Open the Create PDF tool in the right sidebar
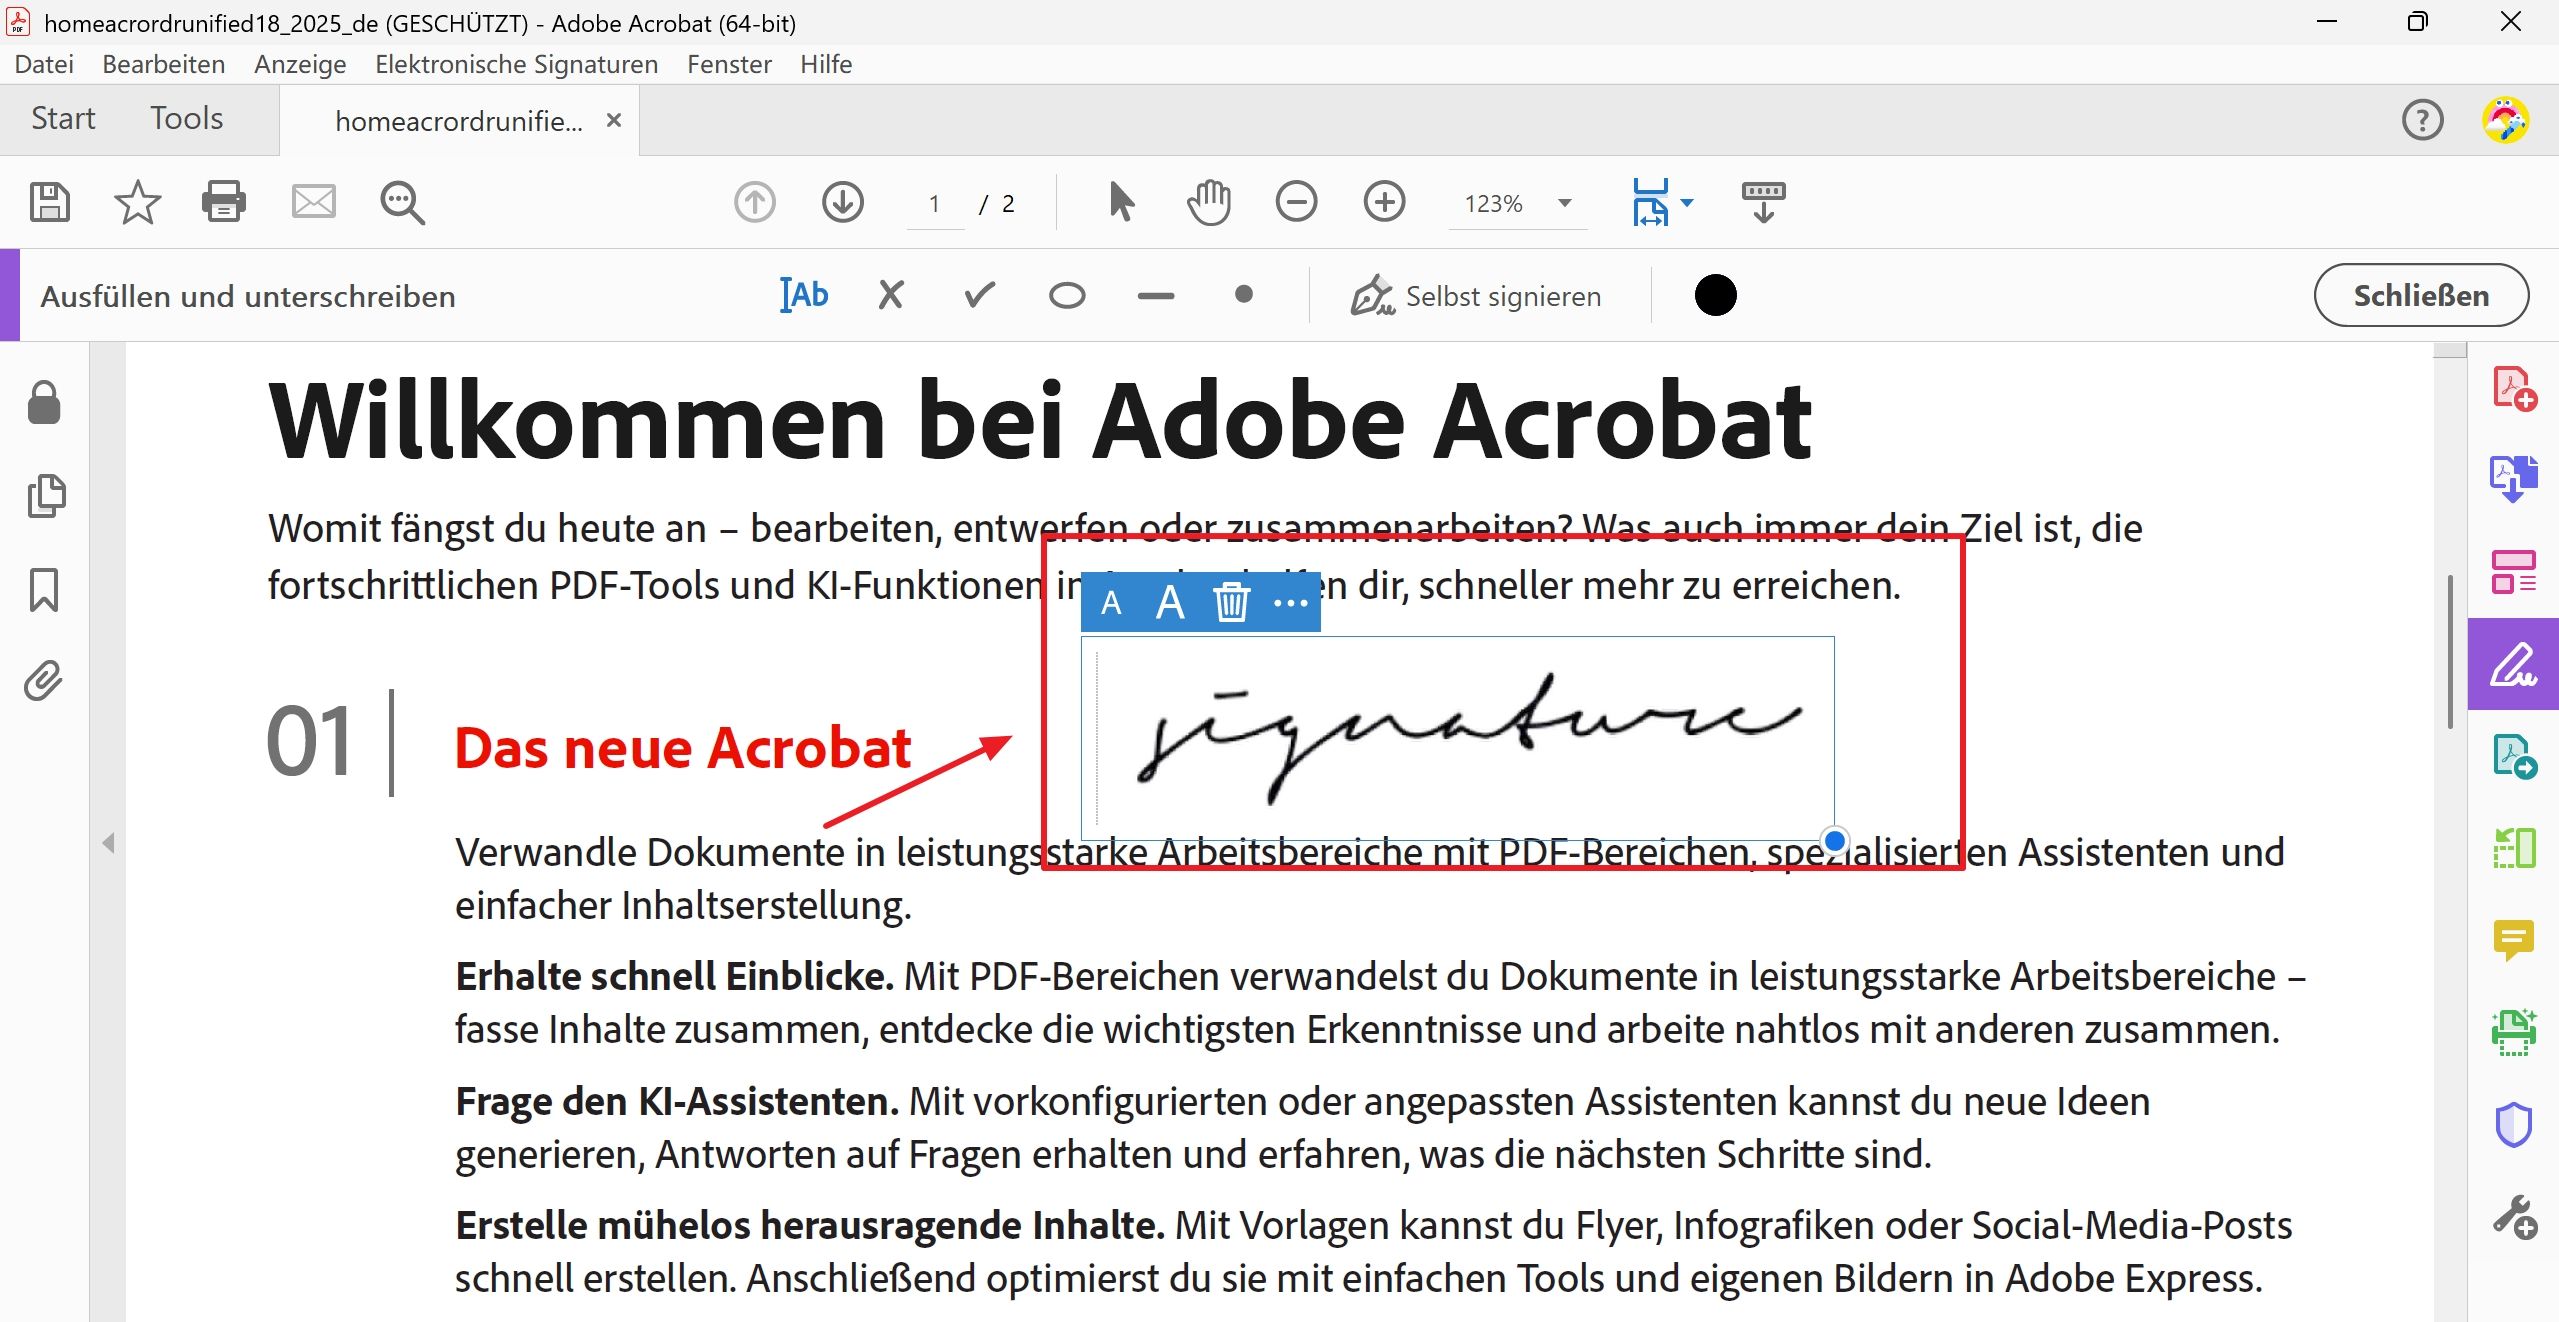The image size is (2559, 1322). click(2513, 389)
